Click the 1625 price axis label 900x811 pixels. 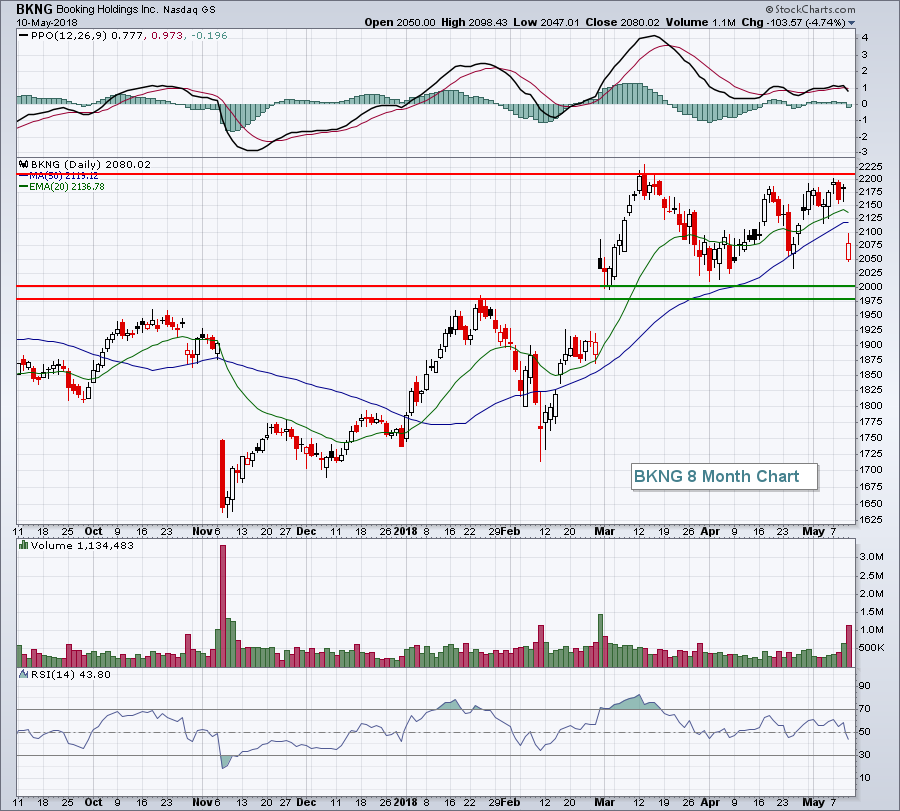871,519
